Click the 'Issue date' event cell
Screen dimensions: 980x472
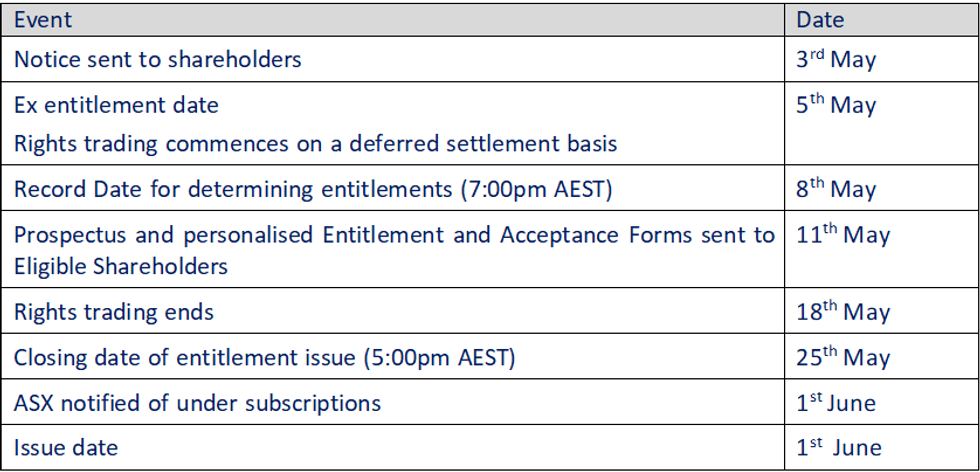(x=66, y=447)
